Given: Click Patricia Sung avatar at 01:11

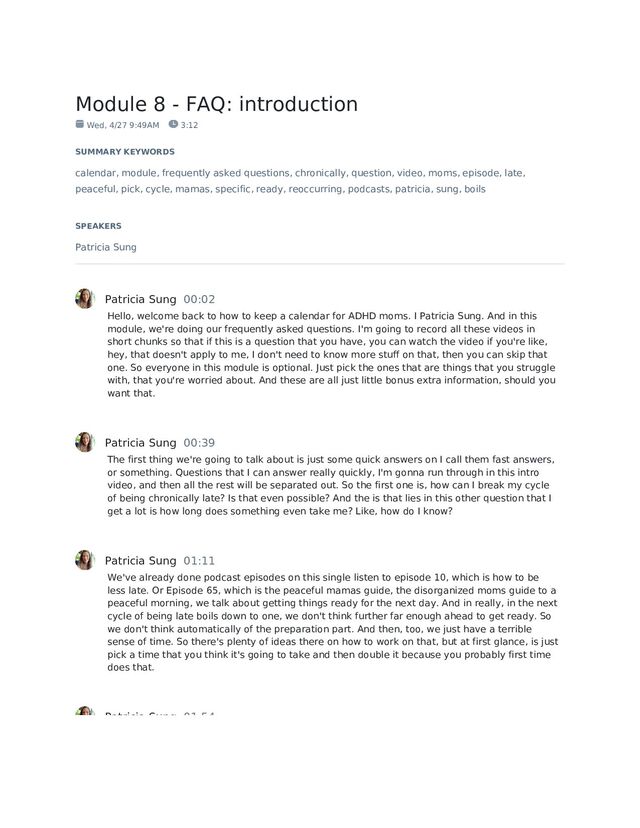Looking at the screenshot, I should click(x=84, y=560).
